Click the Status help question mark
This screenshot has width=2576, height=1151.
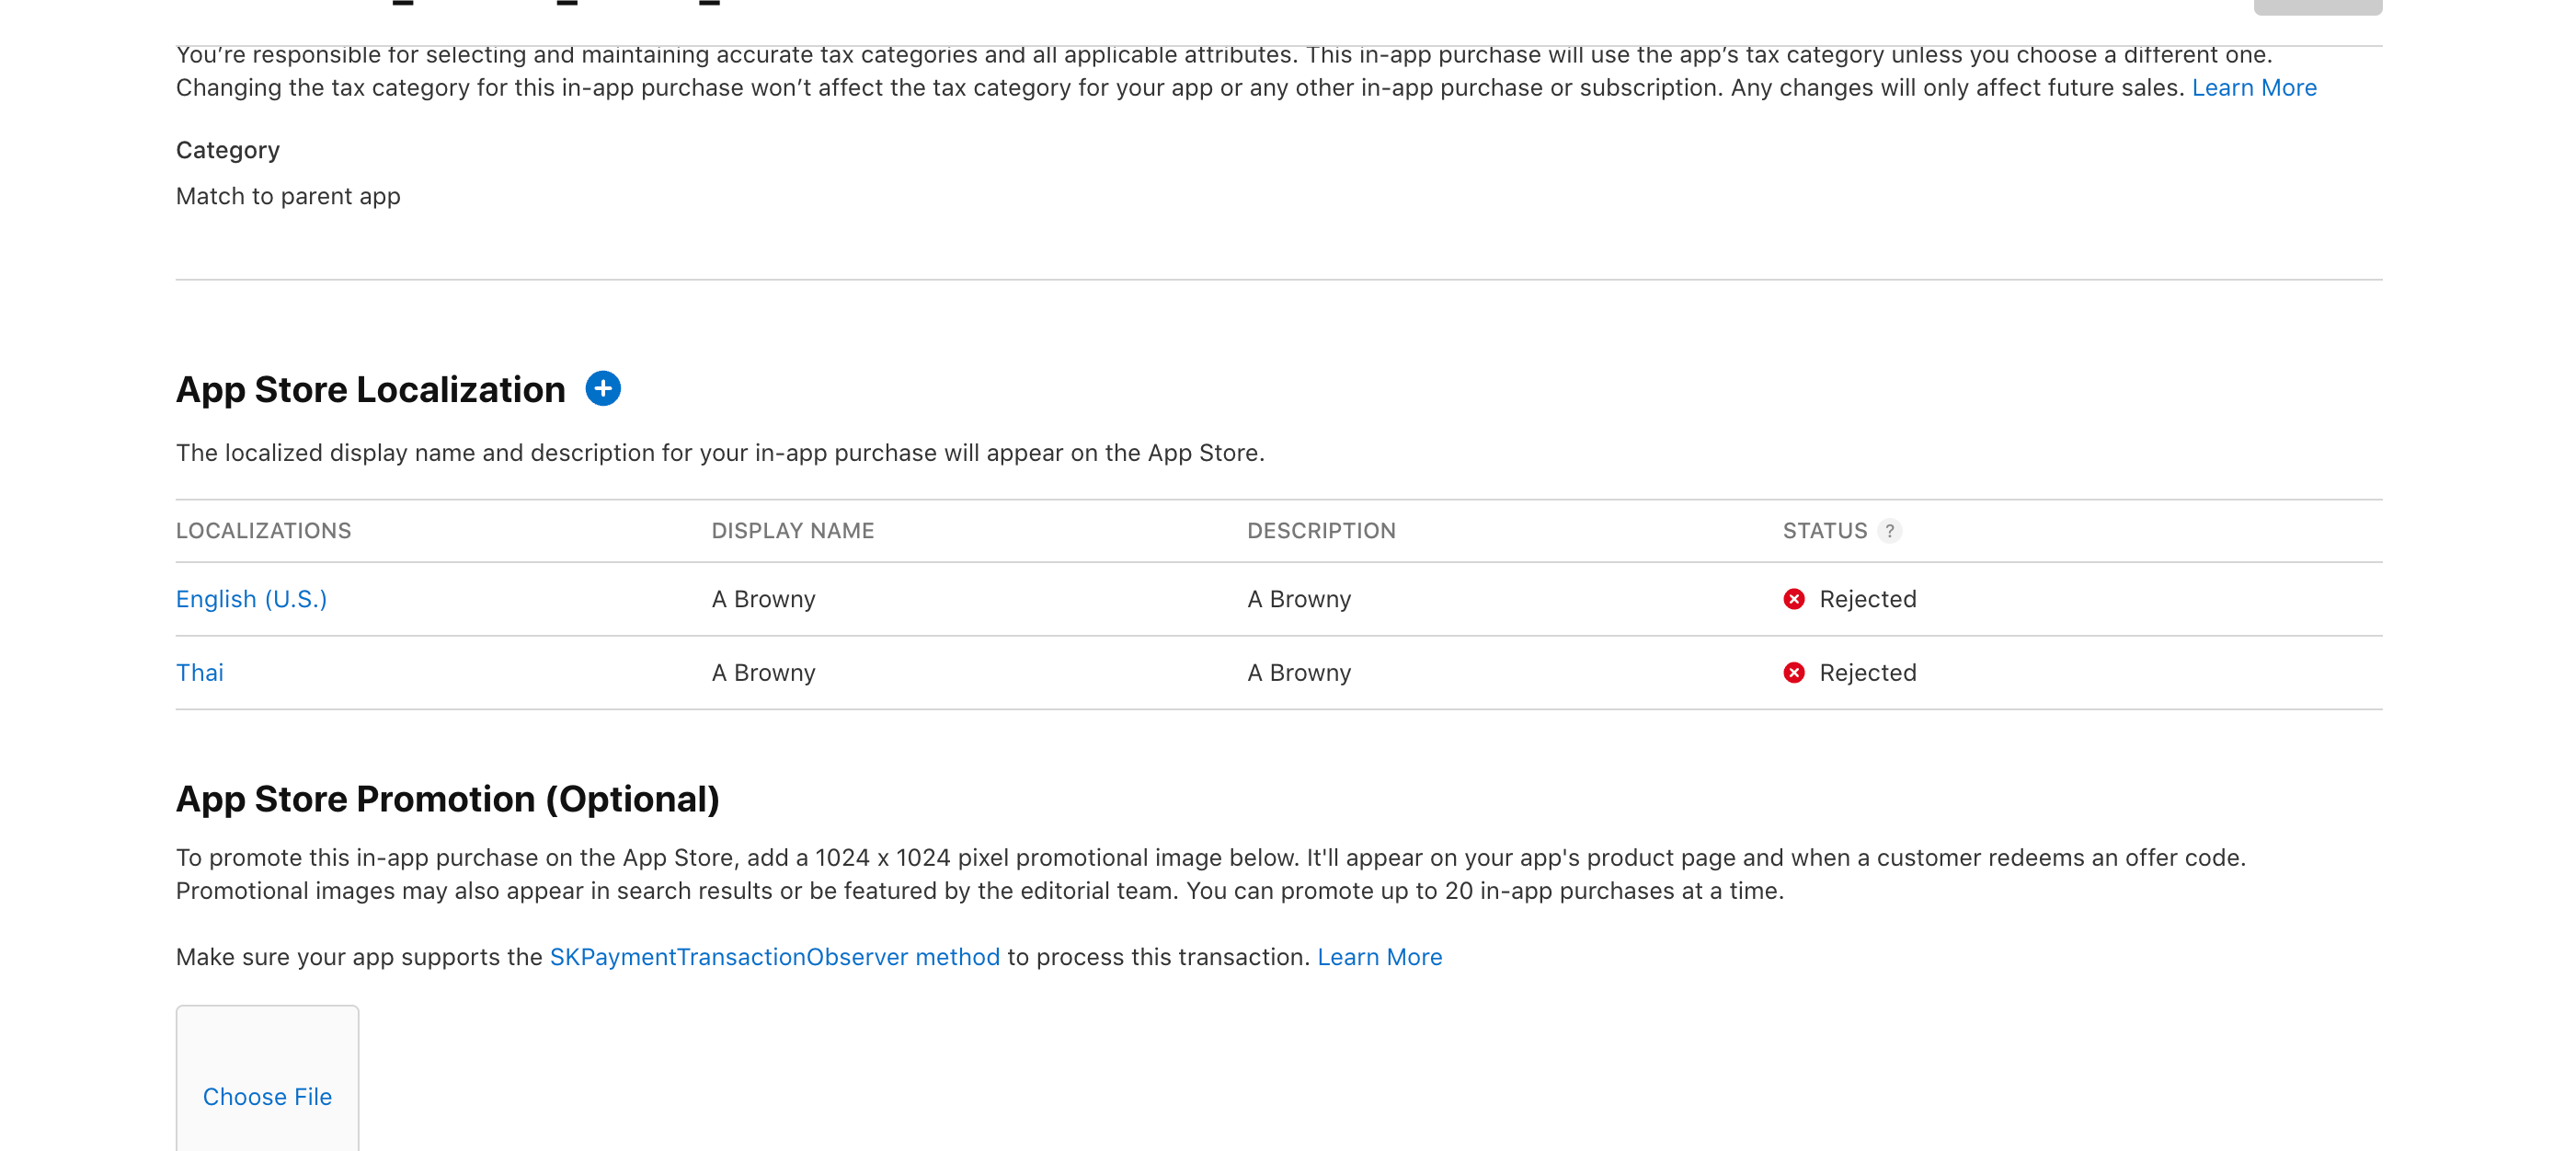tap(1889, 531)
